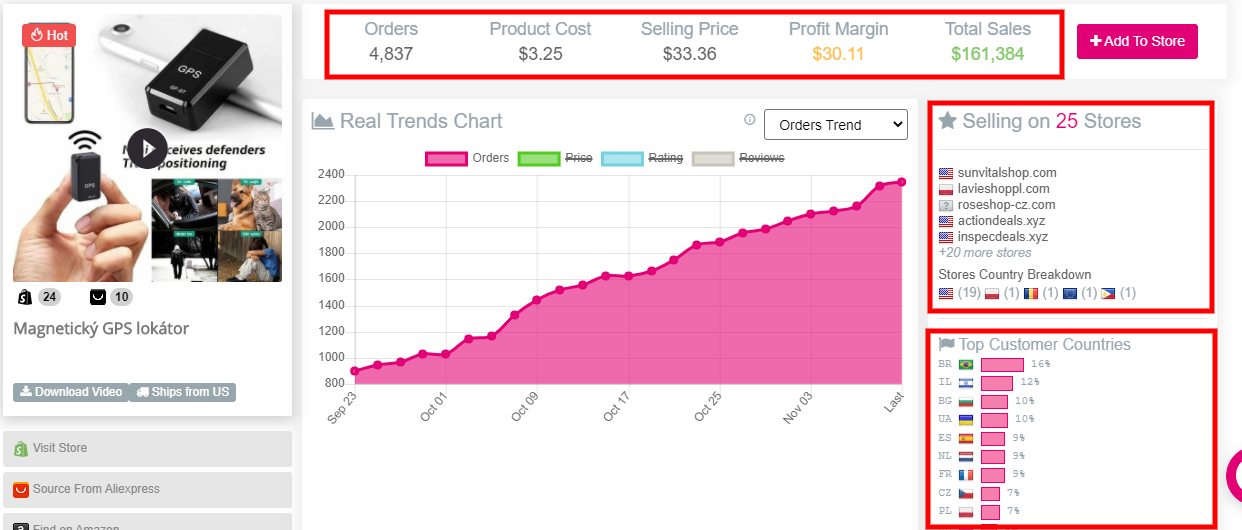This screenshot has width=1242, height=530.
Task: Play the product video
Action: click(147, 149)
